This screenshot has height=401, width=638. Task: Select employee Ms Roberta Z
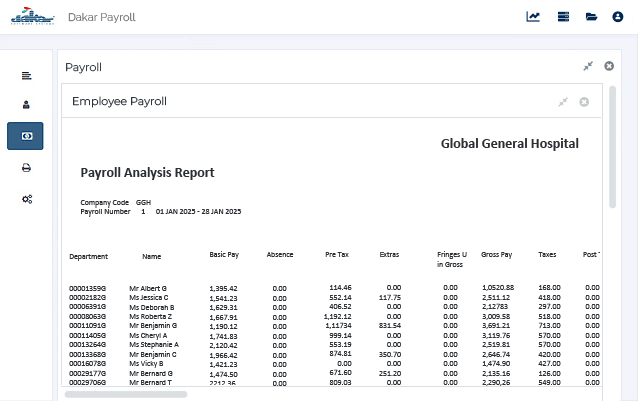150,316
